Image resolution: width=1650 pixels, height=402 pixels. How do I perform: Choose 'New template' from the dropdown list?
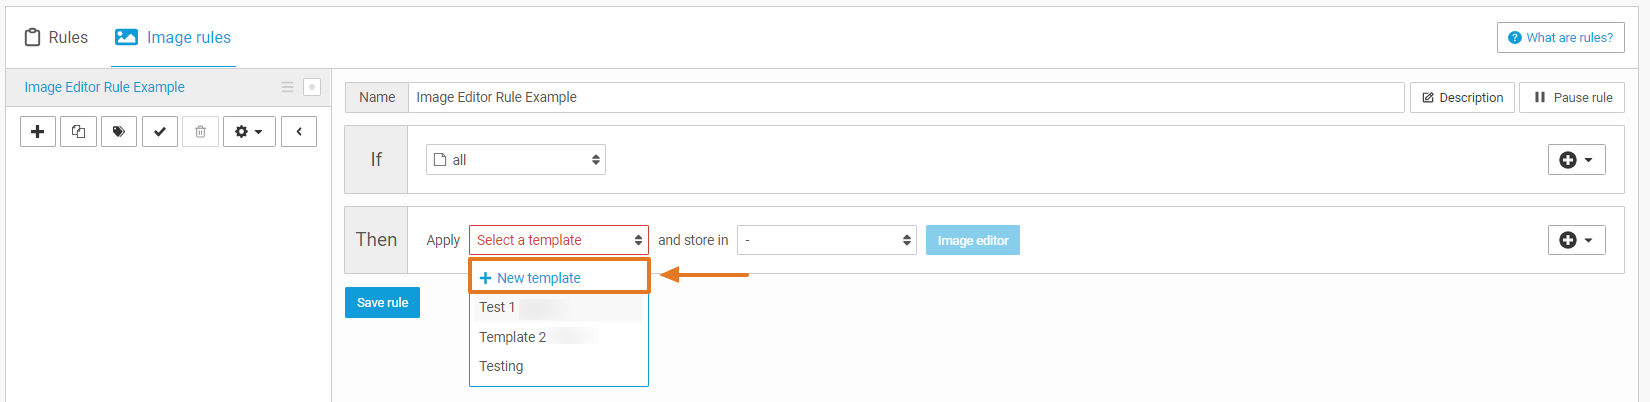click(x=539, y=278)
